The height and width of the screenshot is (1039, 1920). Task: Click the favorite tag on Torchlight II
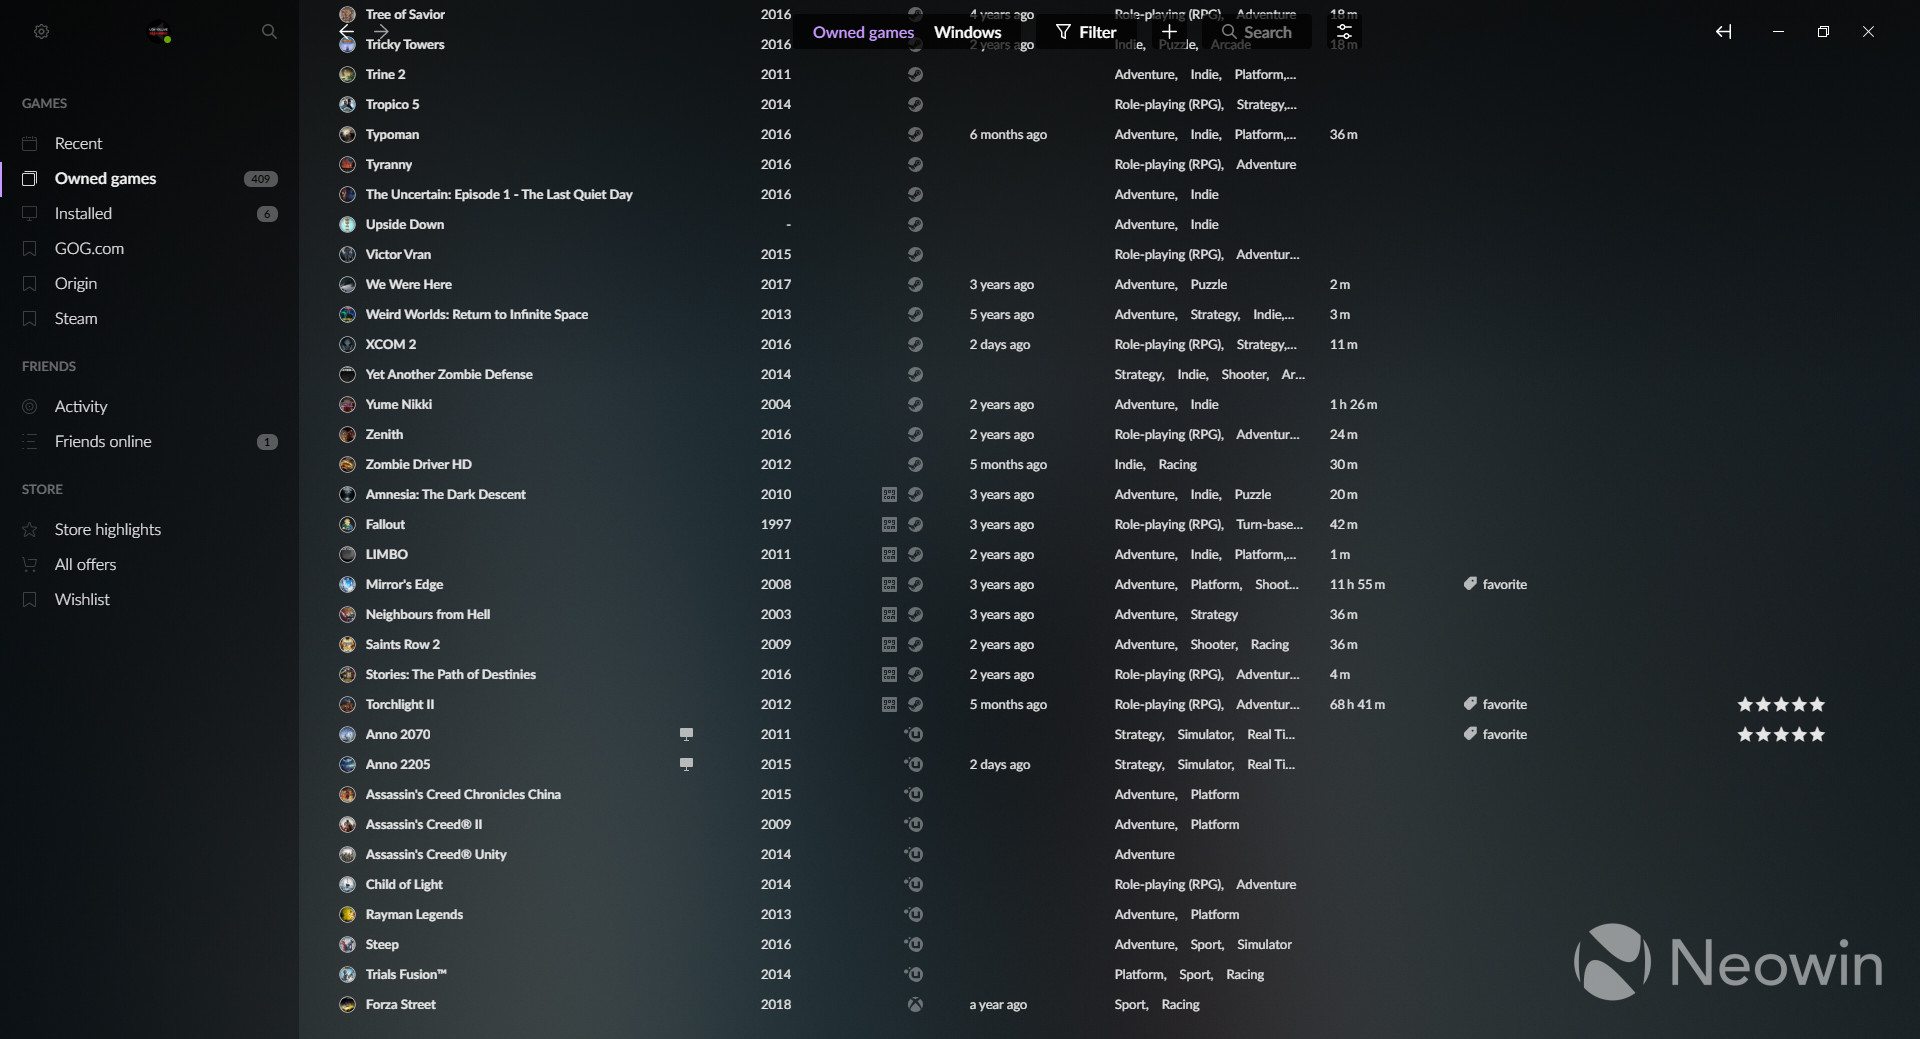1495,704
